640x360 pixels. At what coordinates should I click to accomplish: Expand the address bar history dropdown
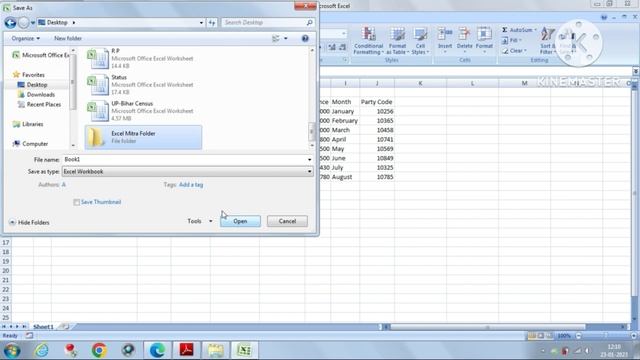click(201, 23)
